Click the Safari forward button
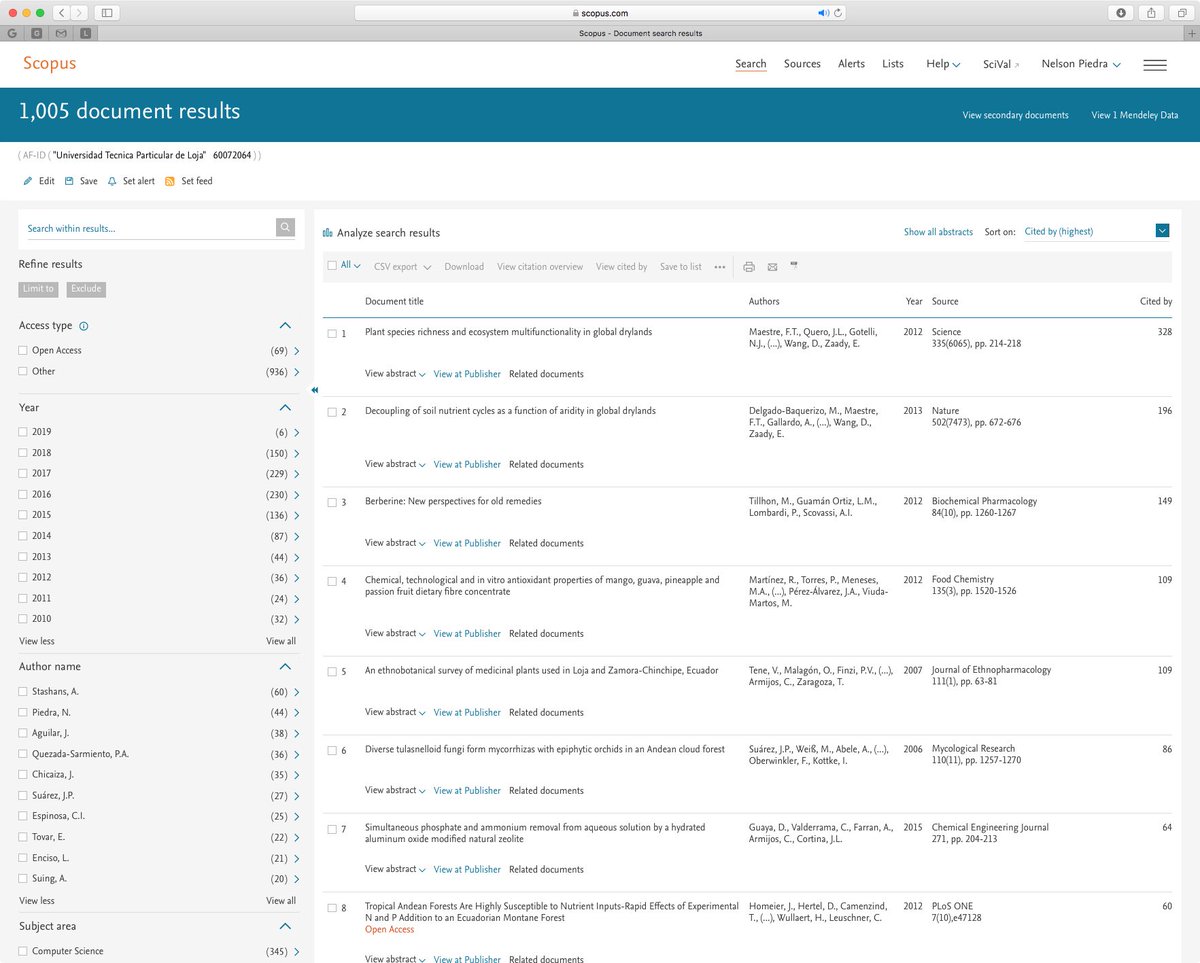 79,13
